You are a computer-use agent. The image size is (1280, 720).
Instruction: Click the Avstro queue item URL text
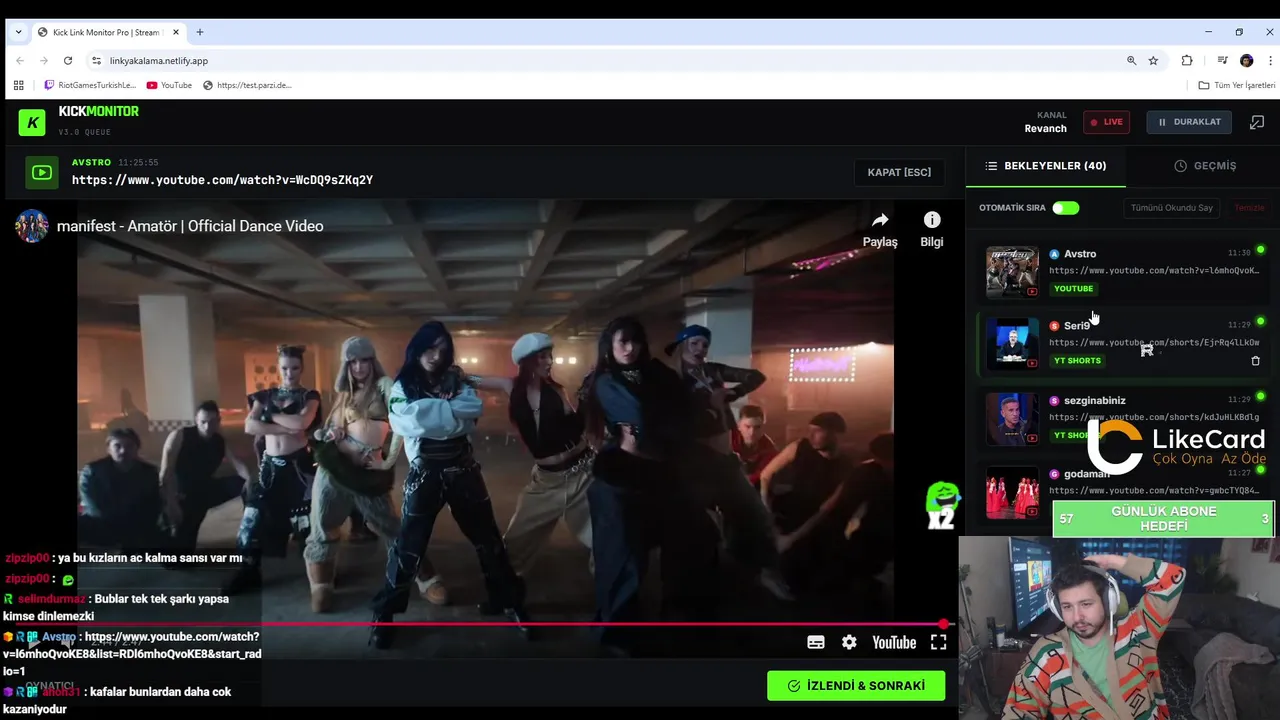point(1154,271)
